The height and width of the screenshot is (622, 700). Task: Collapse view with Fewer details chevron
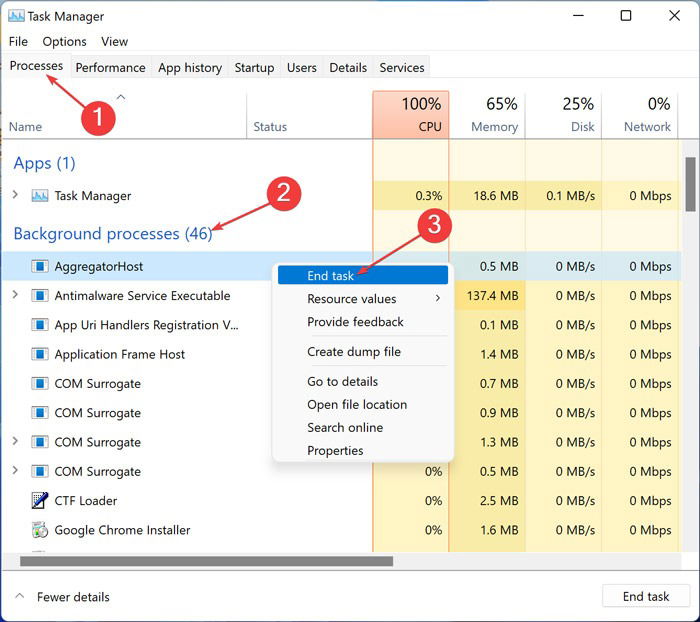coord(19,597)
